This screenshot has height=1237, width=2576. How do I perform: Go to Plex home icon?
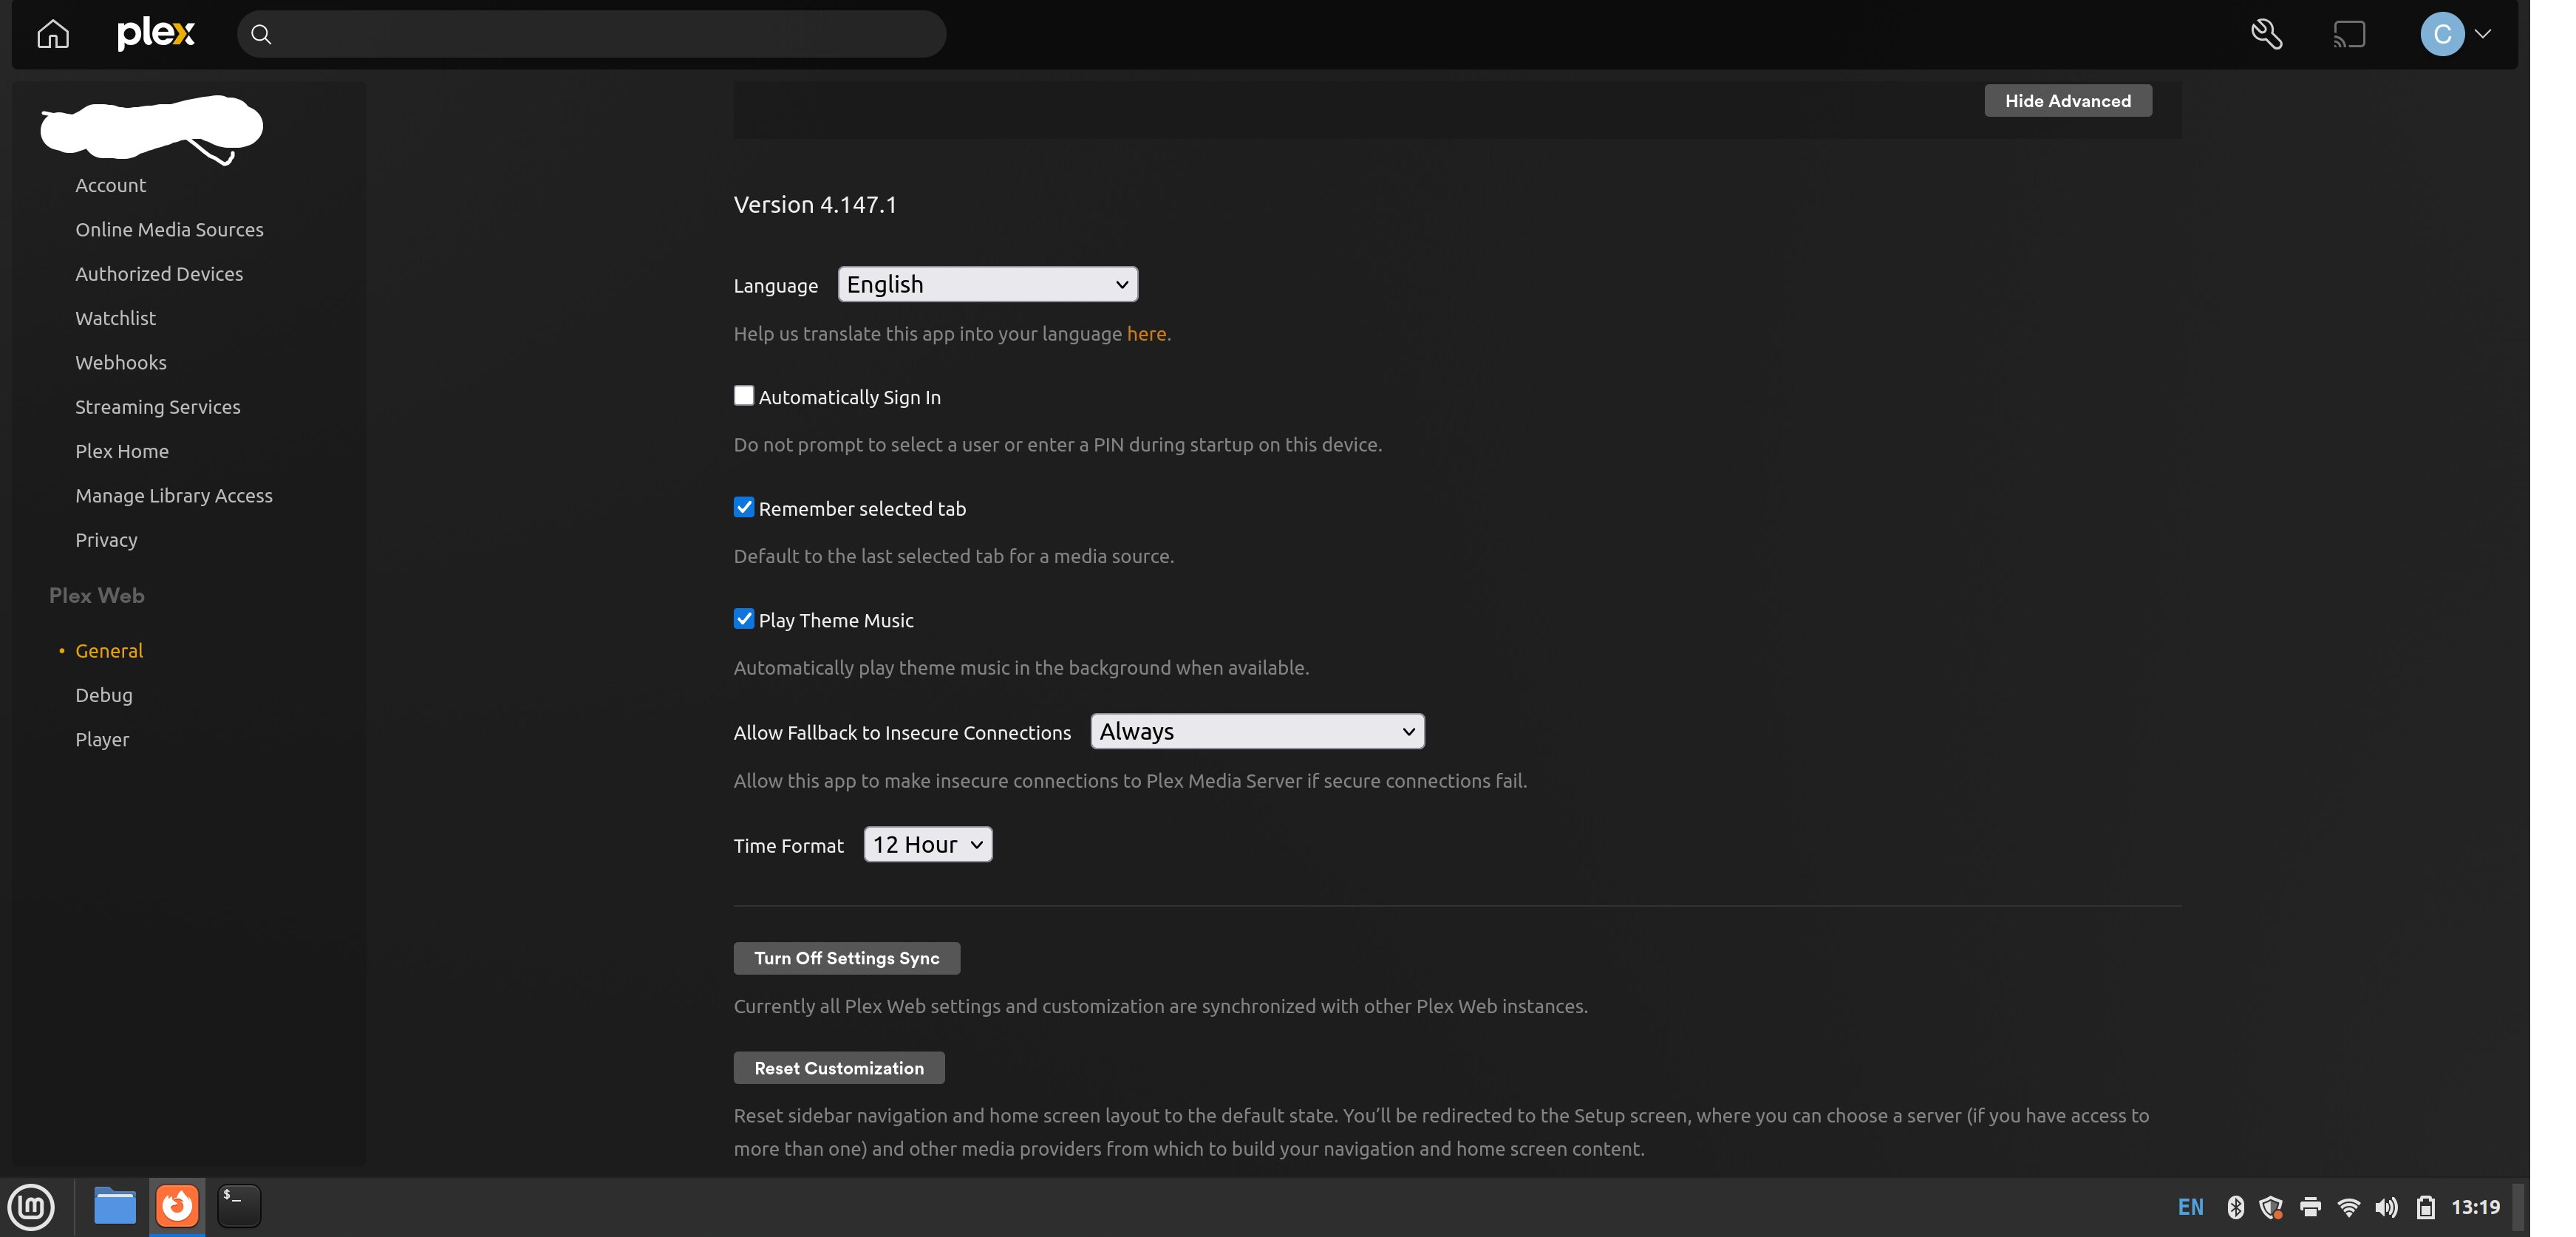click(53, 34)
